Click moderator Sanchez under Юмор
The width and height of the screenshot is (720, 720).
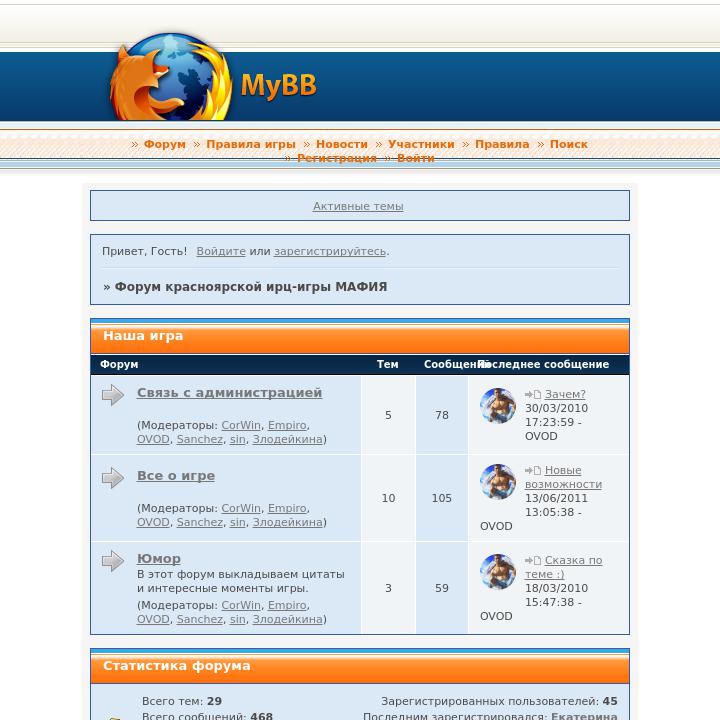(x=200, y=619)
